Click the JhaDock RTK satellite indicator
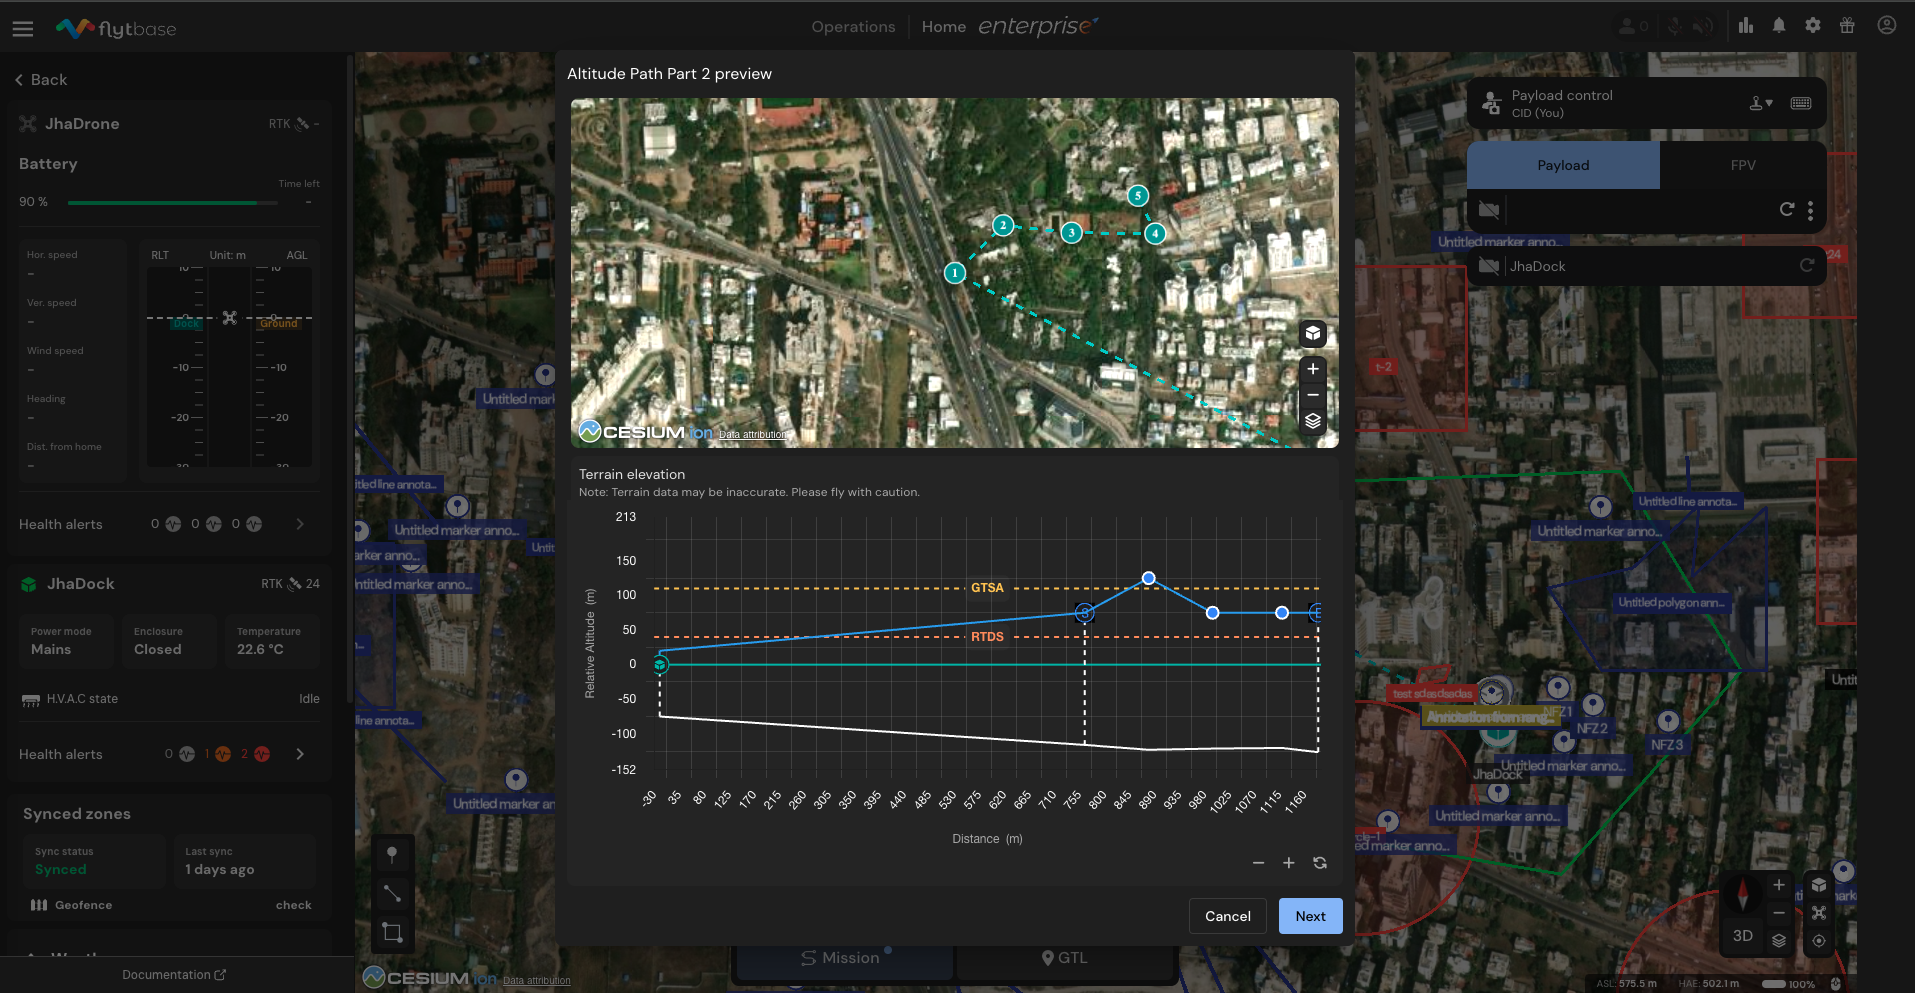Image resolution: width=1915 pixels, height=993 pixels. pyautogui.click(x=290, y=584)
